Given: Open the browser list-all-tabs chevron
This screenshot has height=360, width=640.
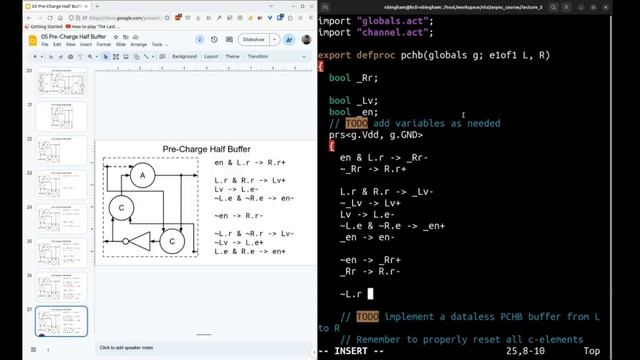Looking at the screenshot, I should click(x=271, y=7).
